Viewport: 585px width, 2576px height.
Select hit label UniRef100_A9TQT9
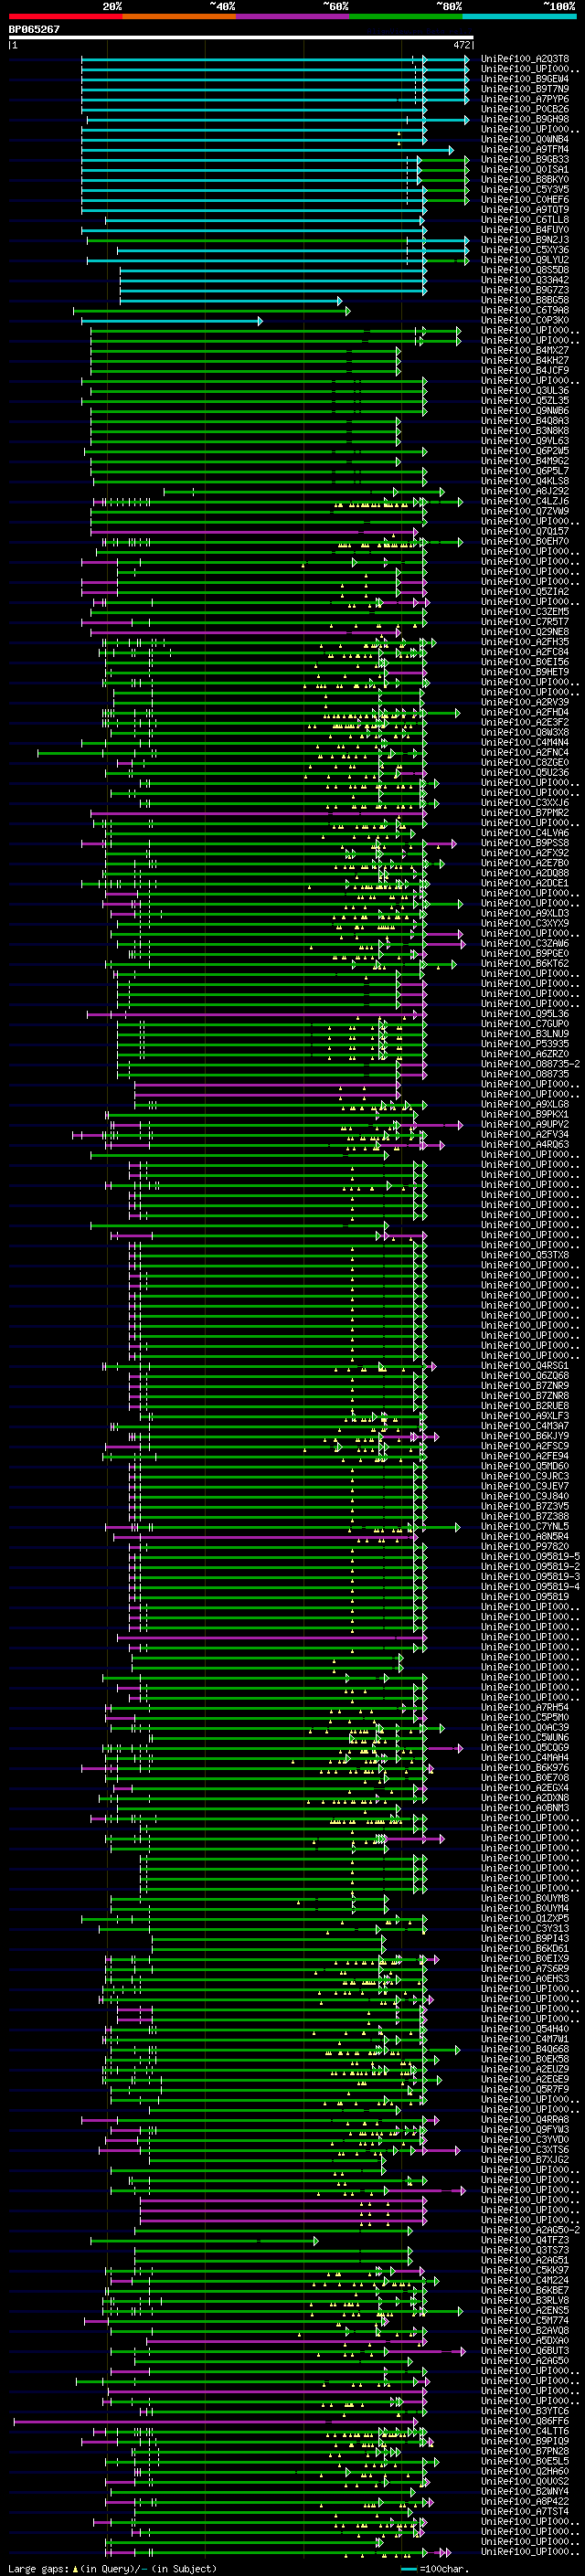[525, 210]
